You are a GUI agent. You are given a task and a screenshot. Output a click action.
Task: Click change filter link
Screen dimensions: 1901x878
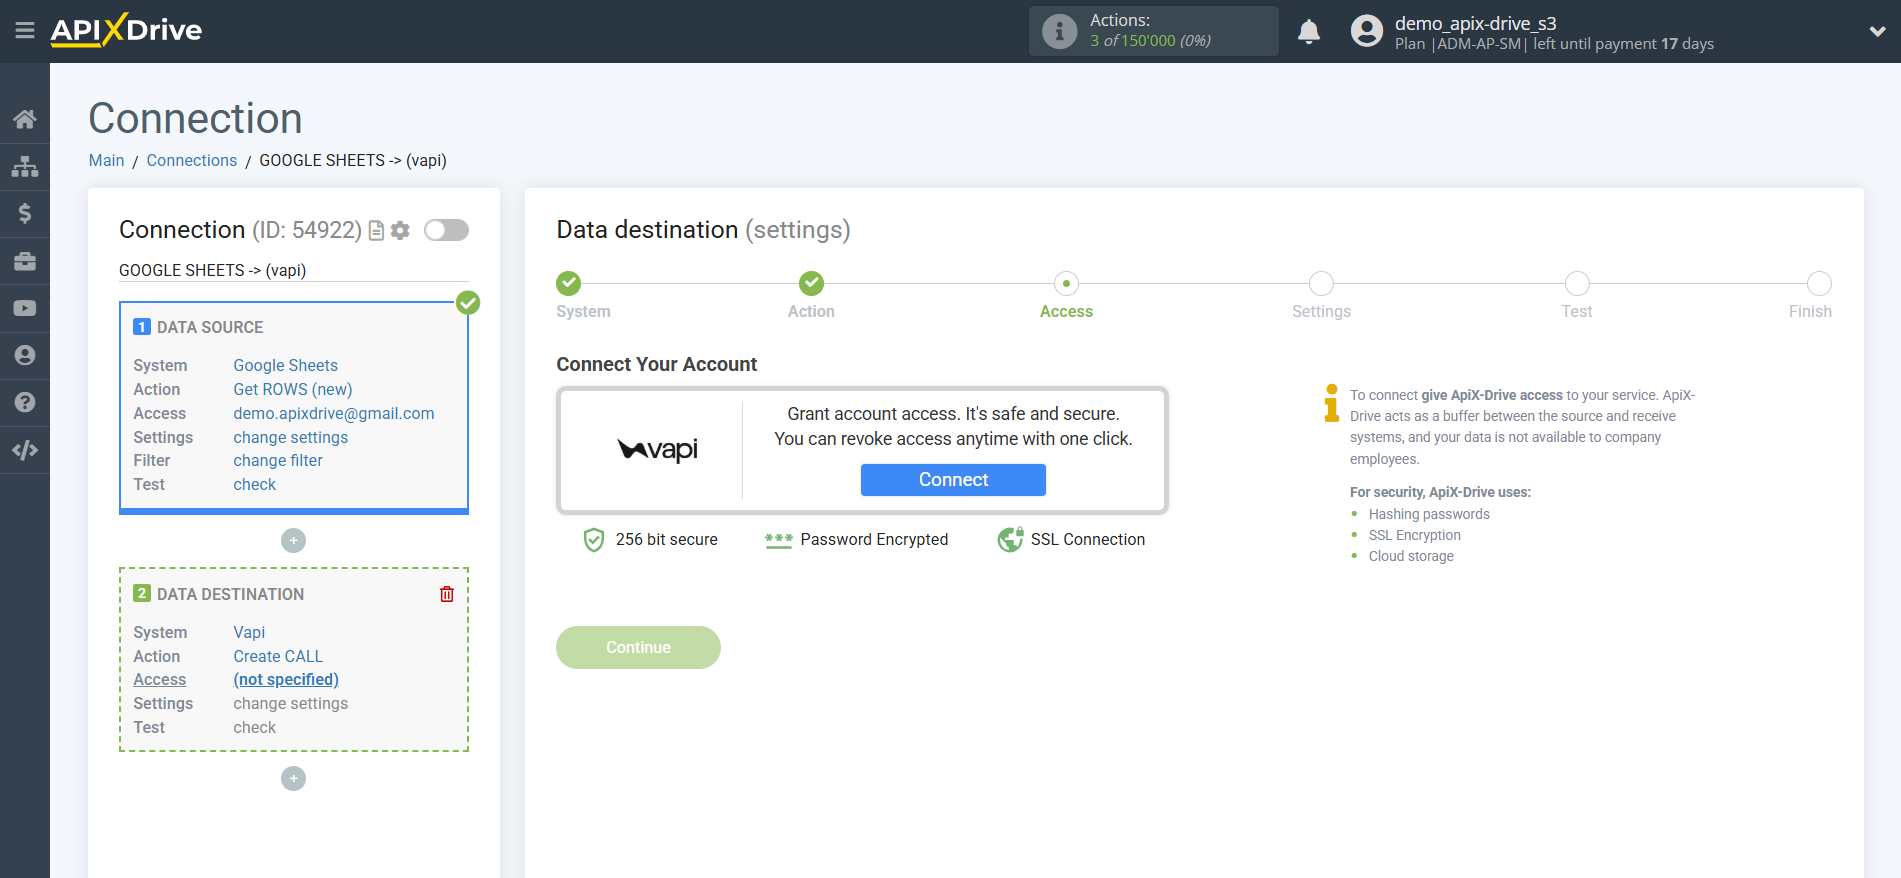coord(278,460)
